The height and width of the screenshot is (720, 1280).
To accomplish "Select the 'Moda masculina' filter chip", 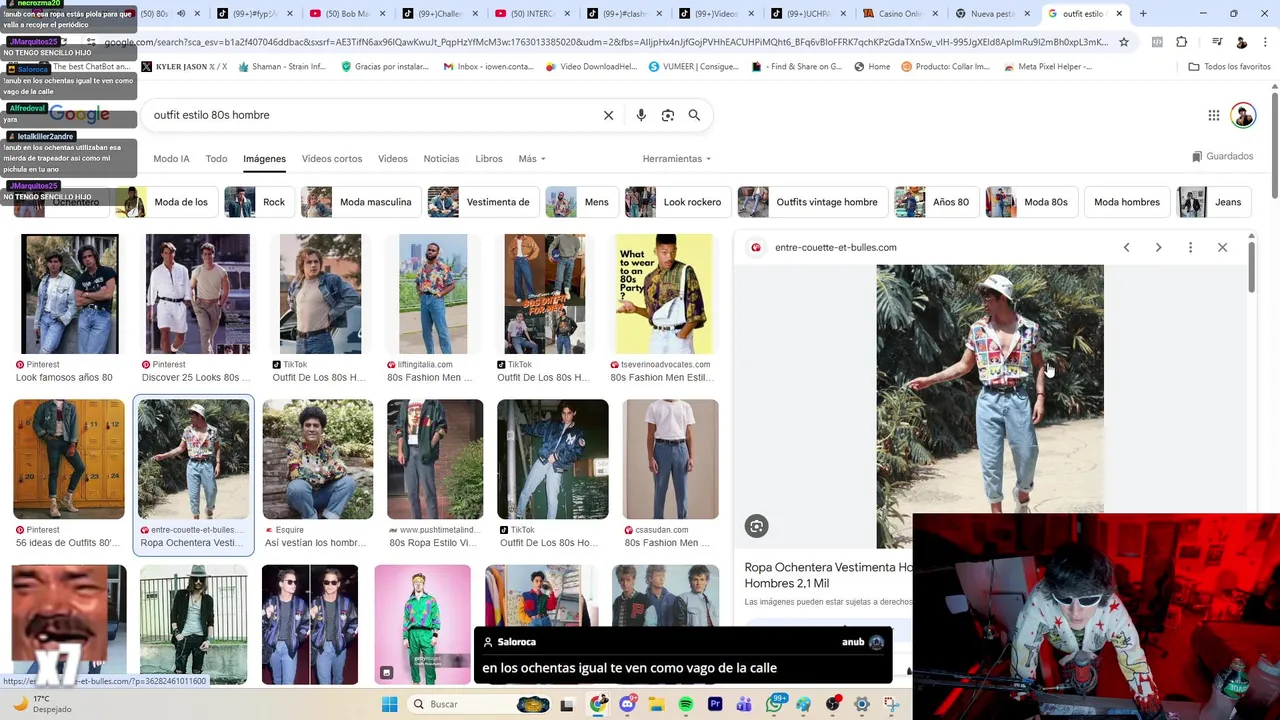I will [361, 202].
